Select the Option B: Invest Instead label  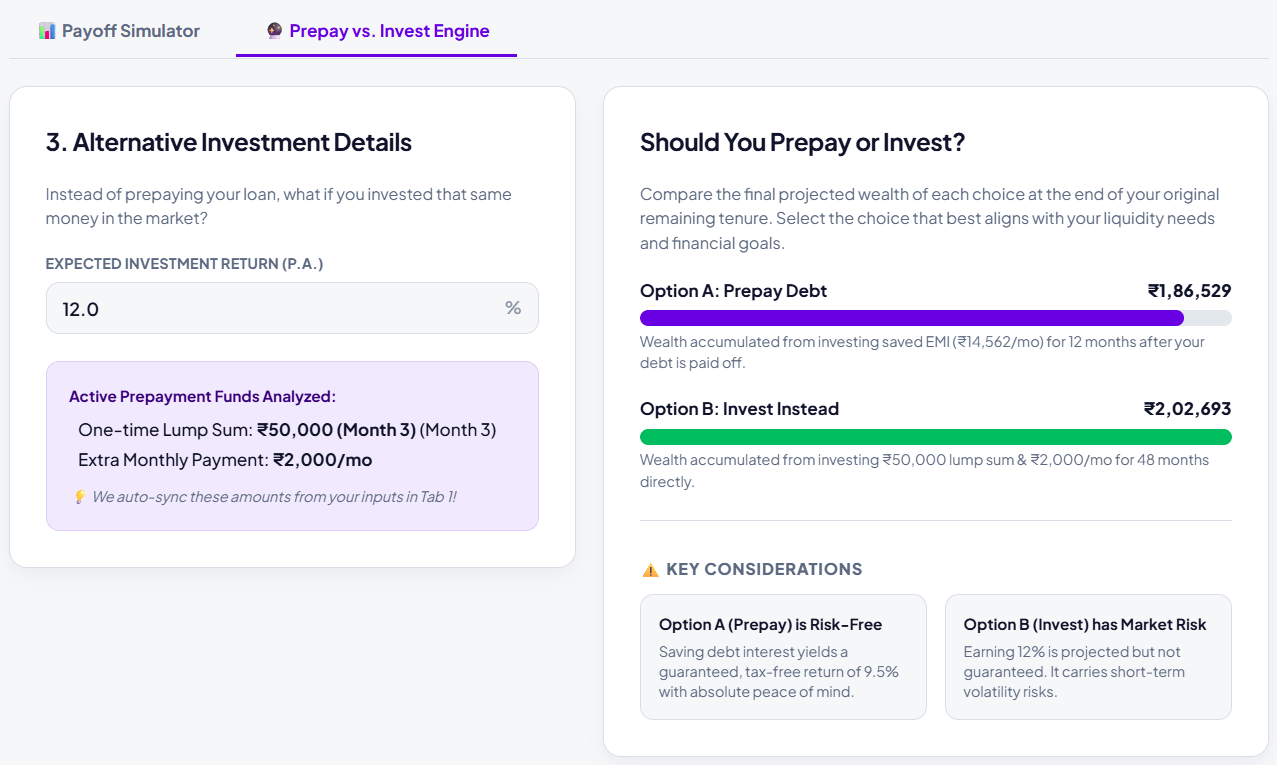(x=740, y=409)
